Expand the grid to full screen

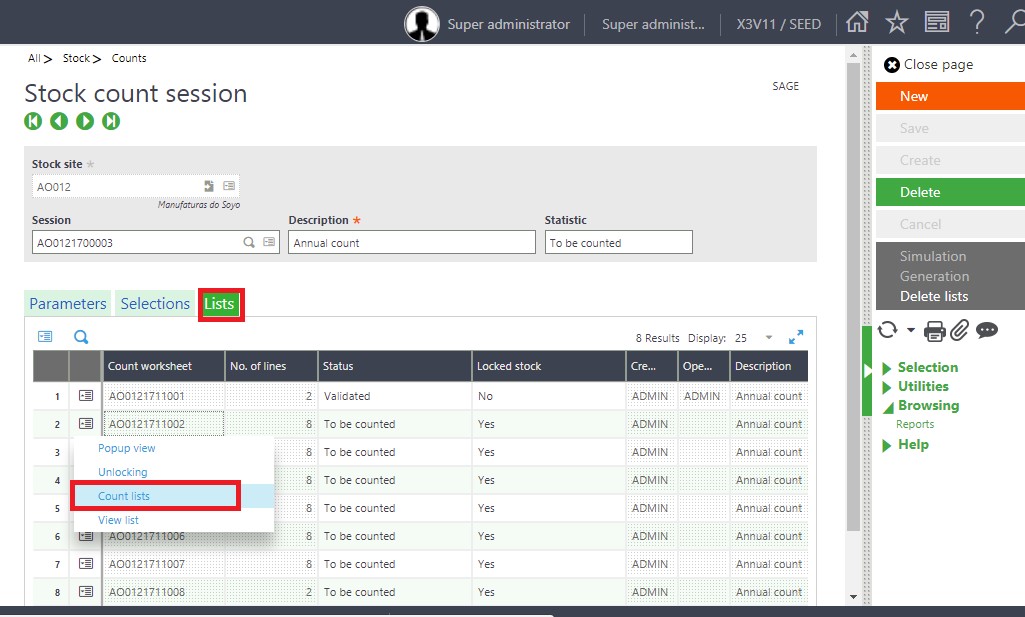click(796, 338)
